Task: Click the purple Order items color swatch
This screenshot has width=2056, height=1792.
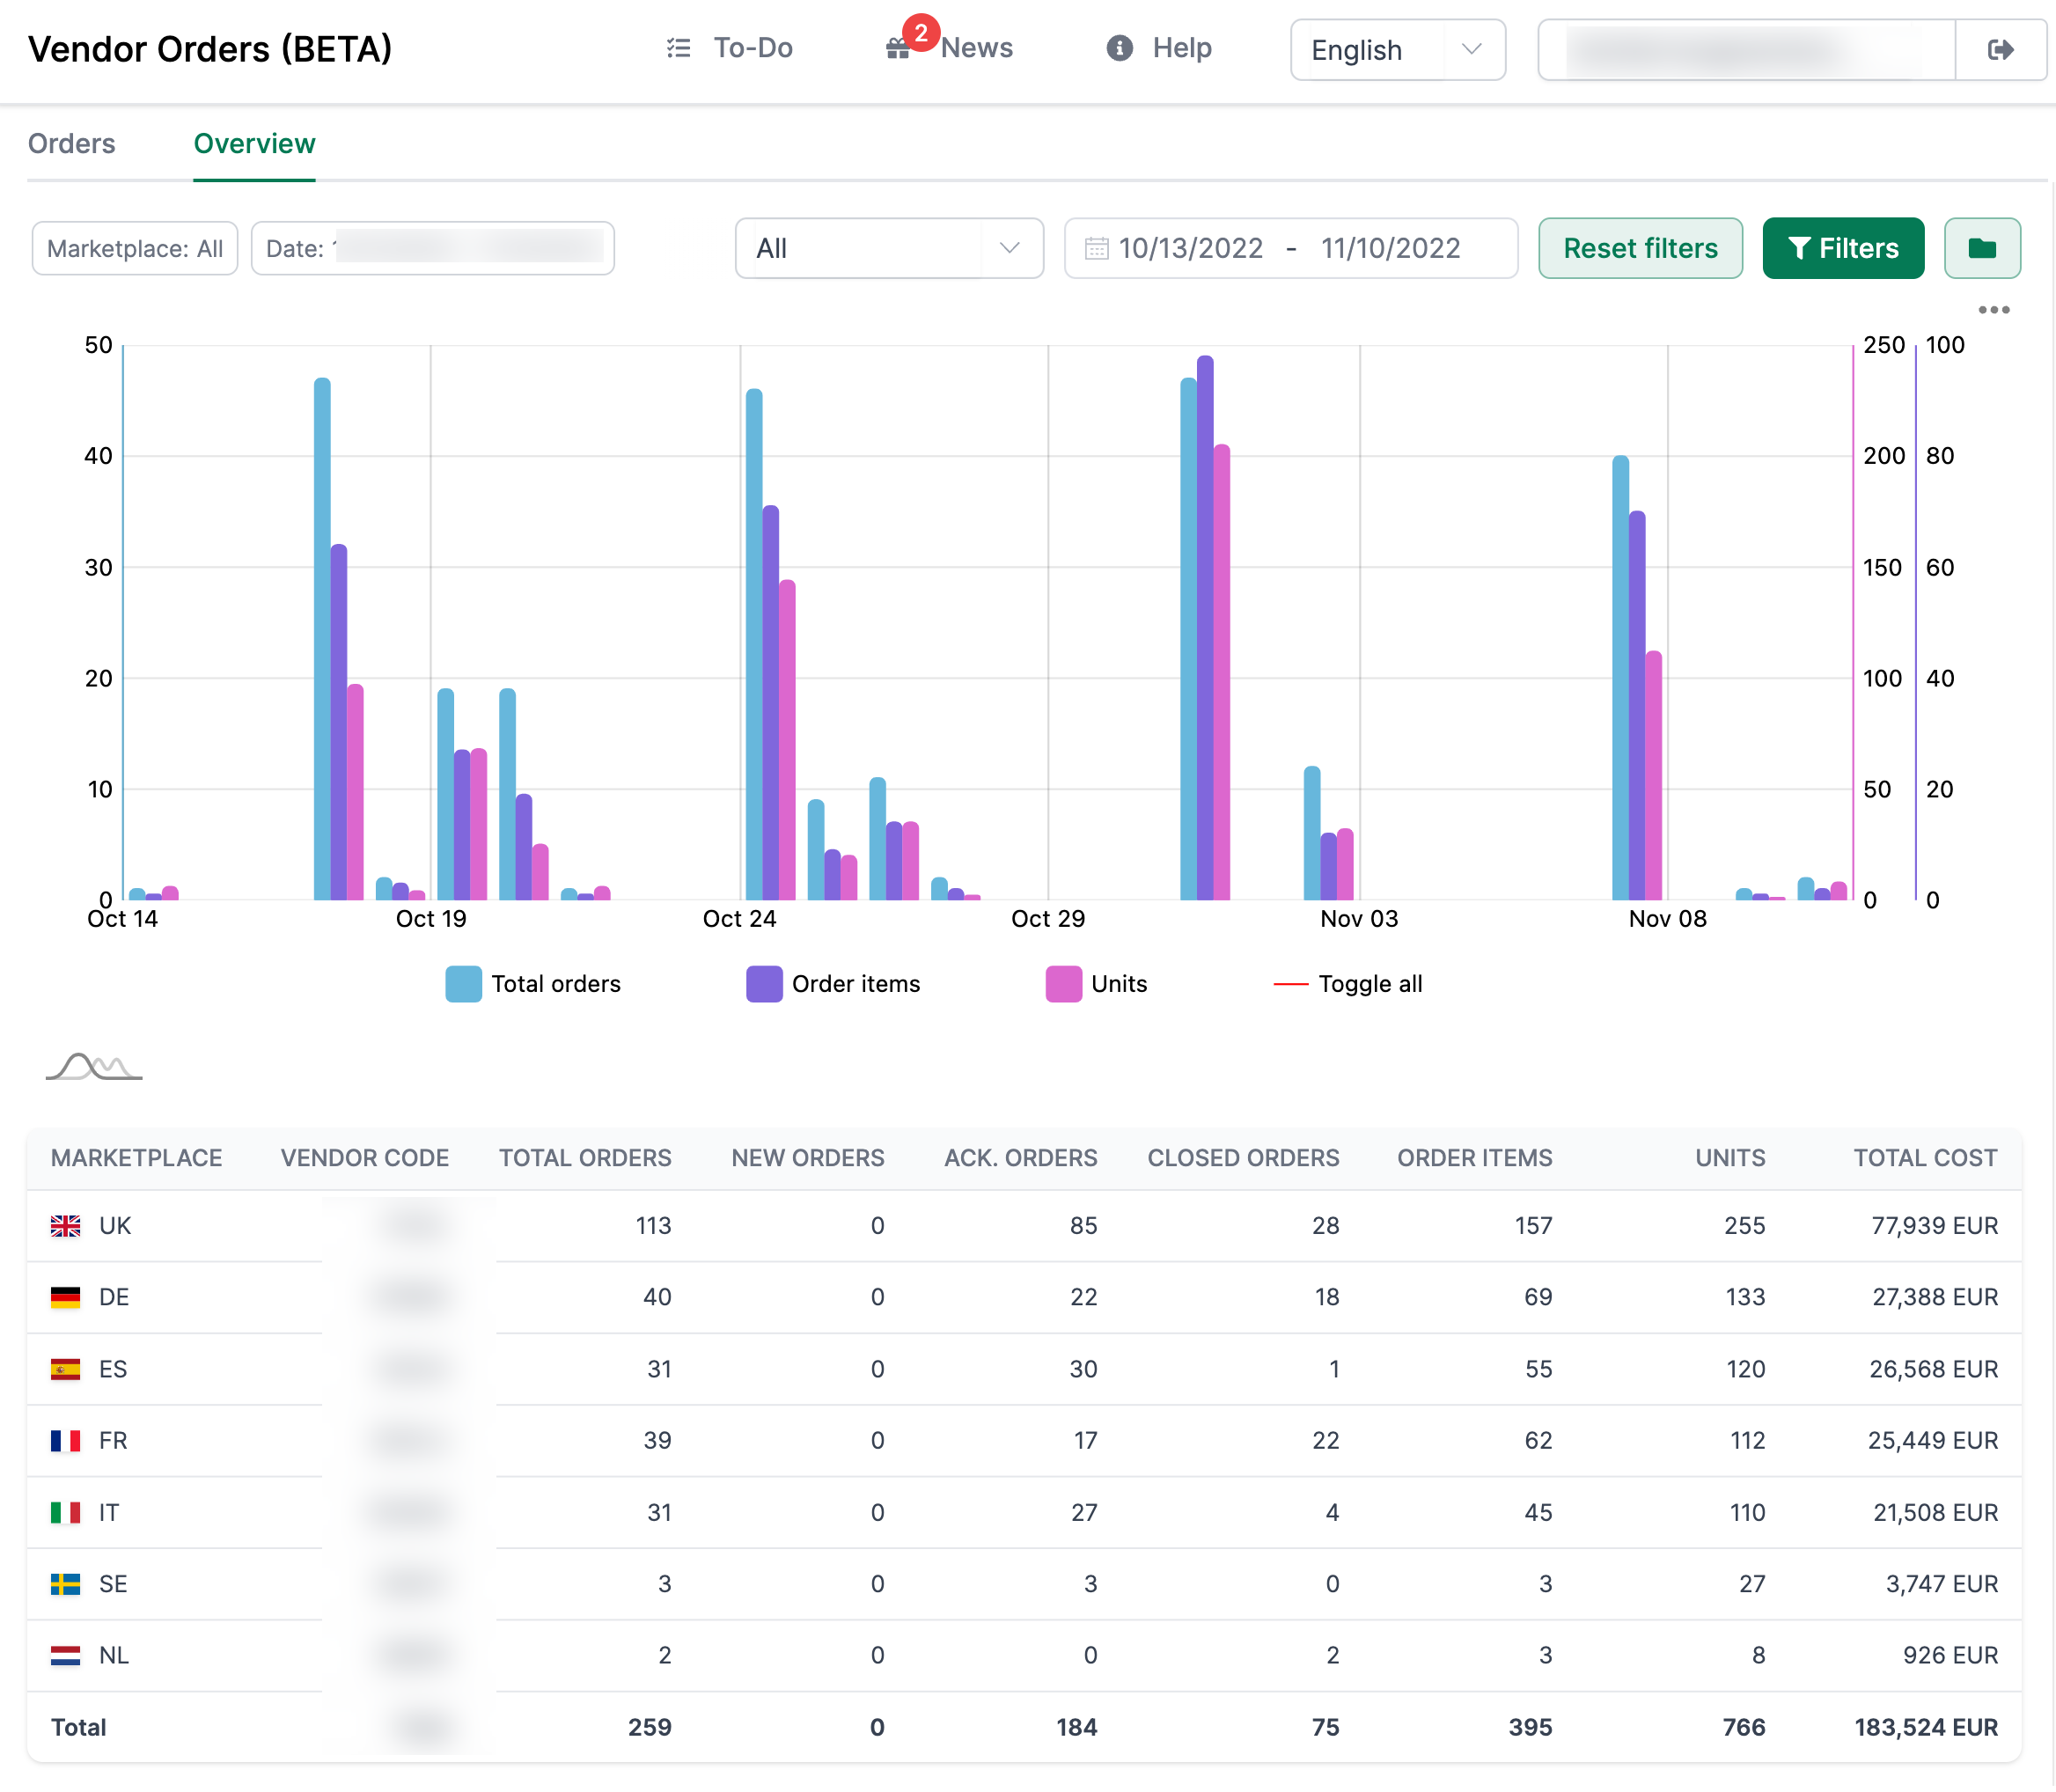Action: (x=764, y=984)
